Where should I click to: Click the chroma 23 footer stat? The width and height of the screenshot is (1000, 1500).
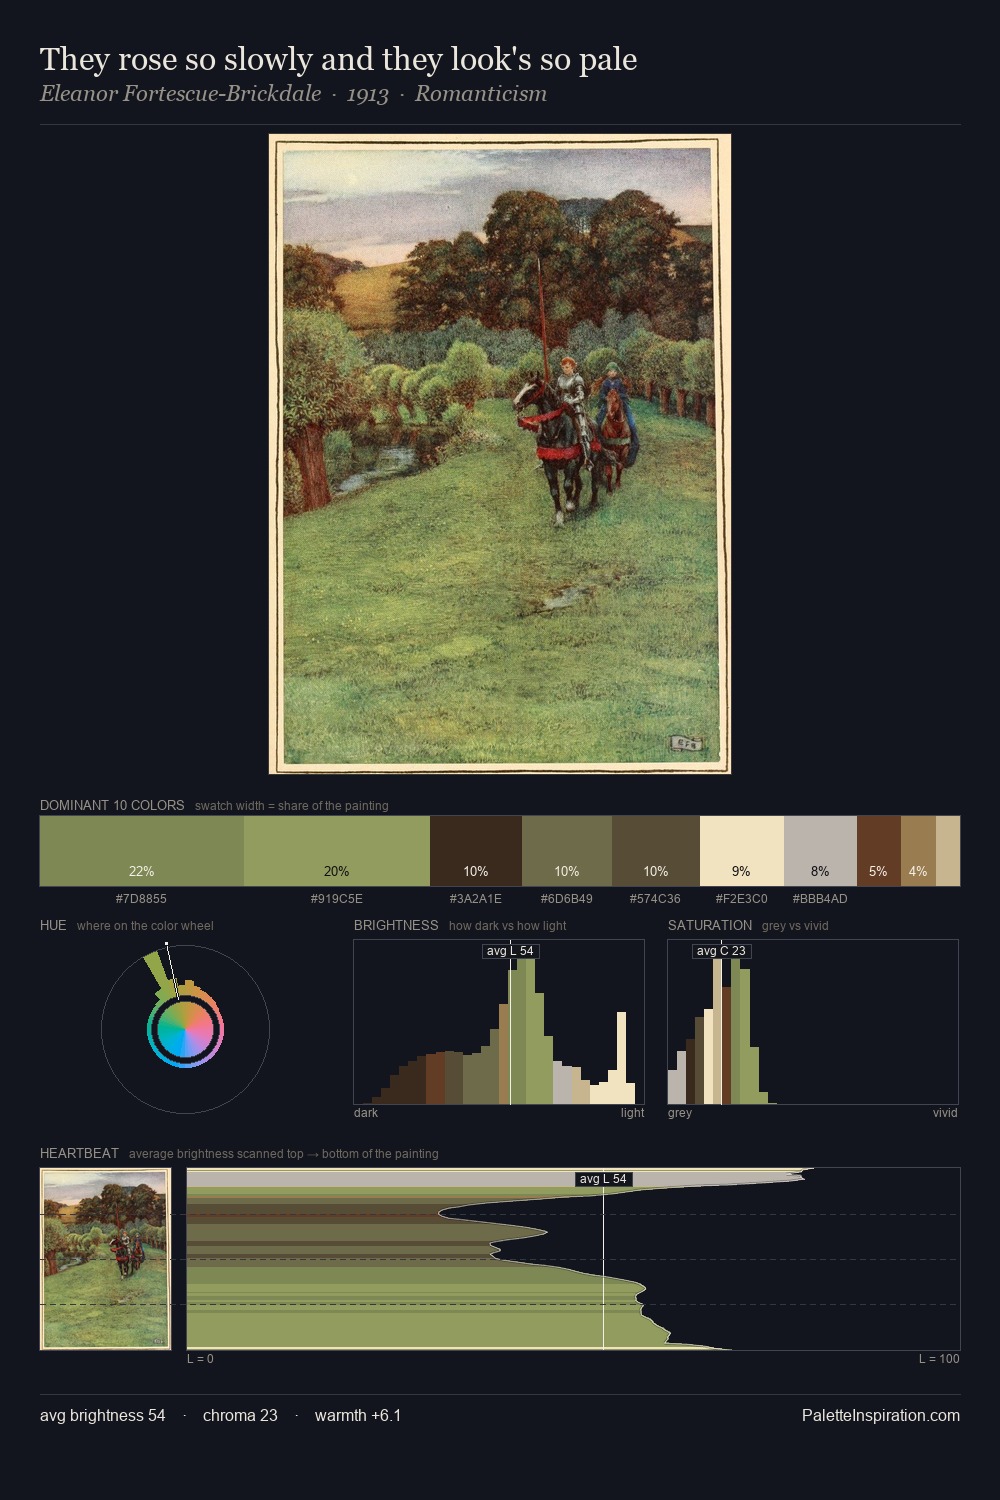pyautogui.click(x=240, y=1415)
